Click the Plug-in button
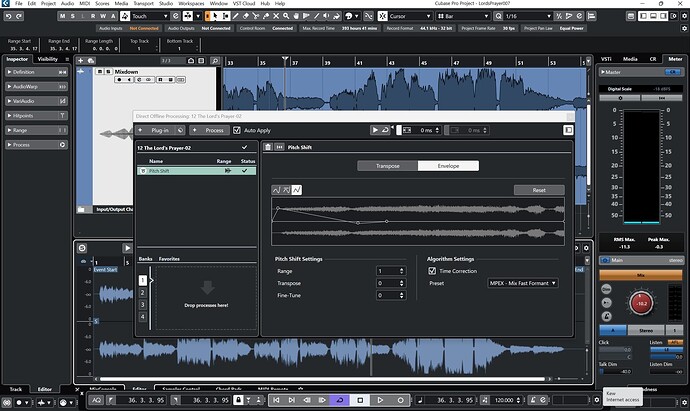Screen dimensions: 690x411 coord(160,130)
